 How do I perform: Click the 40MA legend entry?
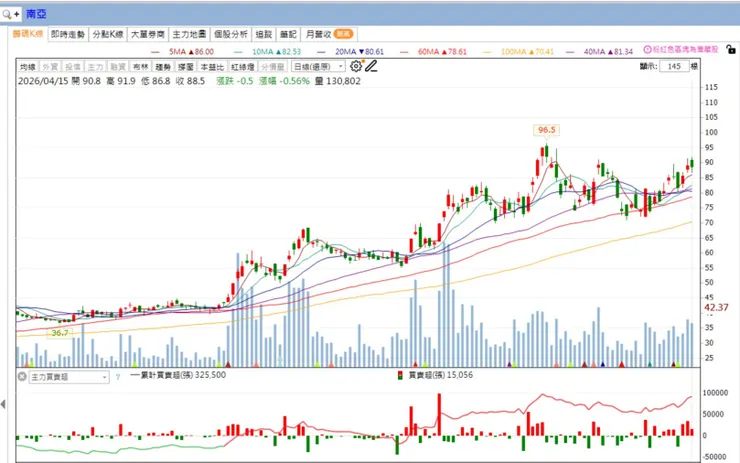[599, 51]
